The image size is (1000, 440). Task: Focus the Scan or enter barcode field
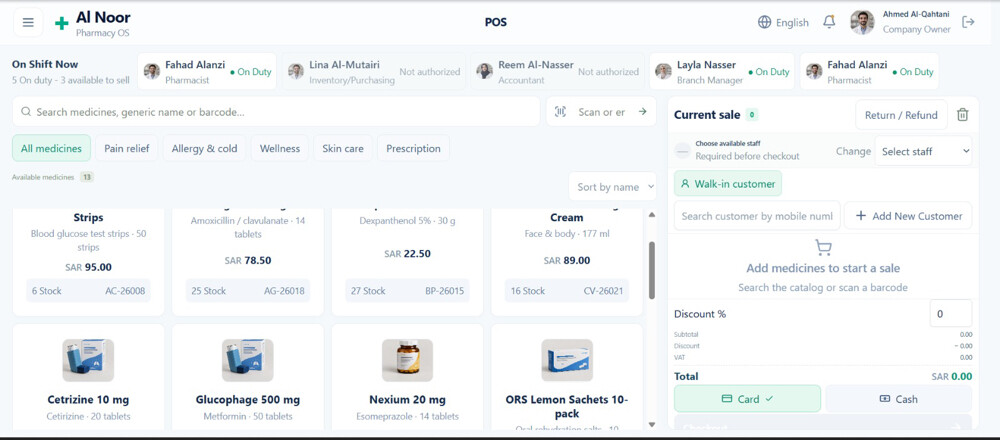tap(601, 112)
